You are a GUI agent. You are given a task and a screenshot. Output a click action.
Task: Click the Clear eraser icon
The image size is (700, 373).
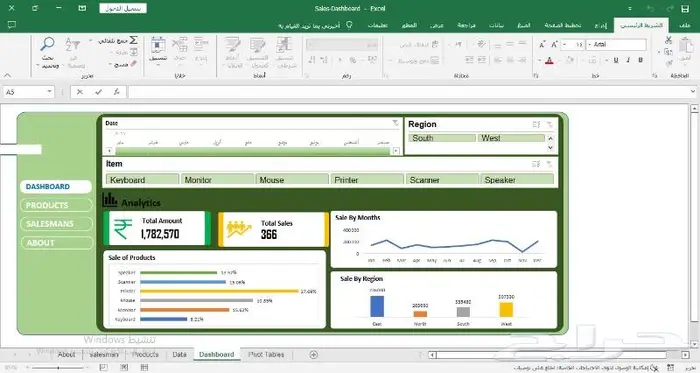(133, 64)
